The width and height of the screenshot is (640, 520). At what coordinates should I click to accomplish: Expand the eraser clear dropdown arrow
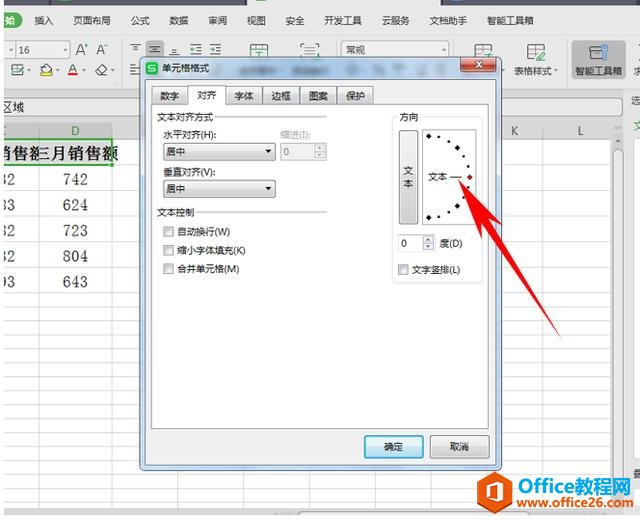(113, 71)
